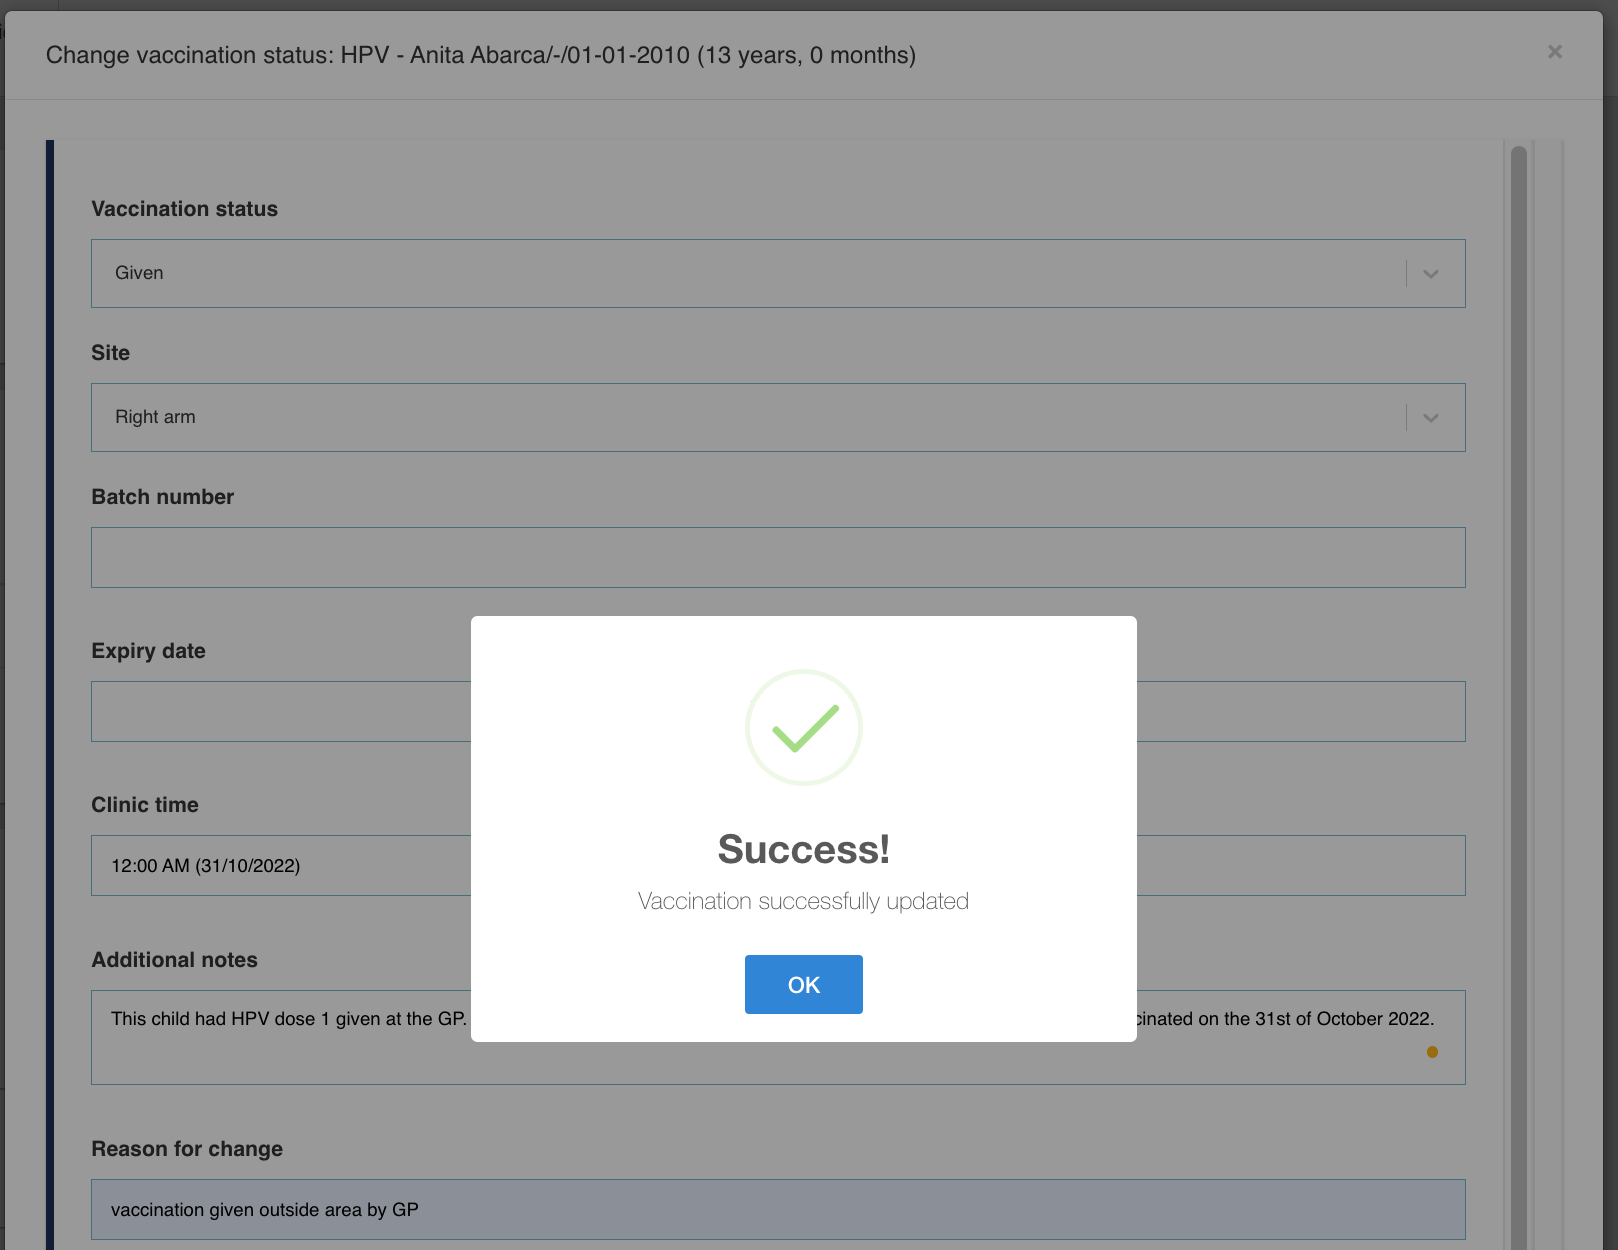The width and height of the screenshot is (1618, 1250).
Task: Click the OK button in success dialog
Action: [x=803, y=984]
